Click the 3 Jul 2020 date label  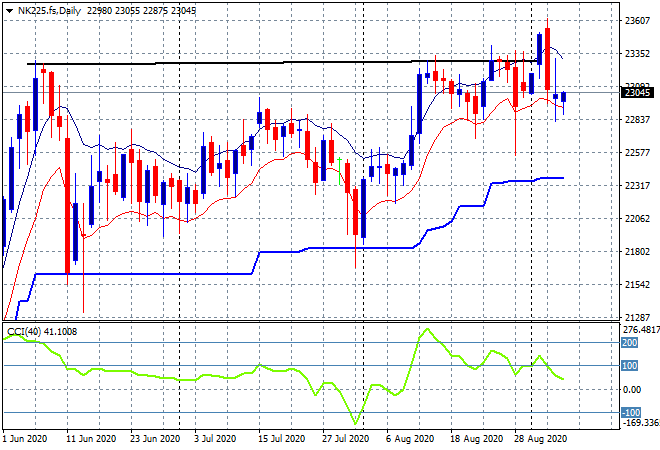point(216,439)
